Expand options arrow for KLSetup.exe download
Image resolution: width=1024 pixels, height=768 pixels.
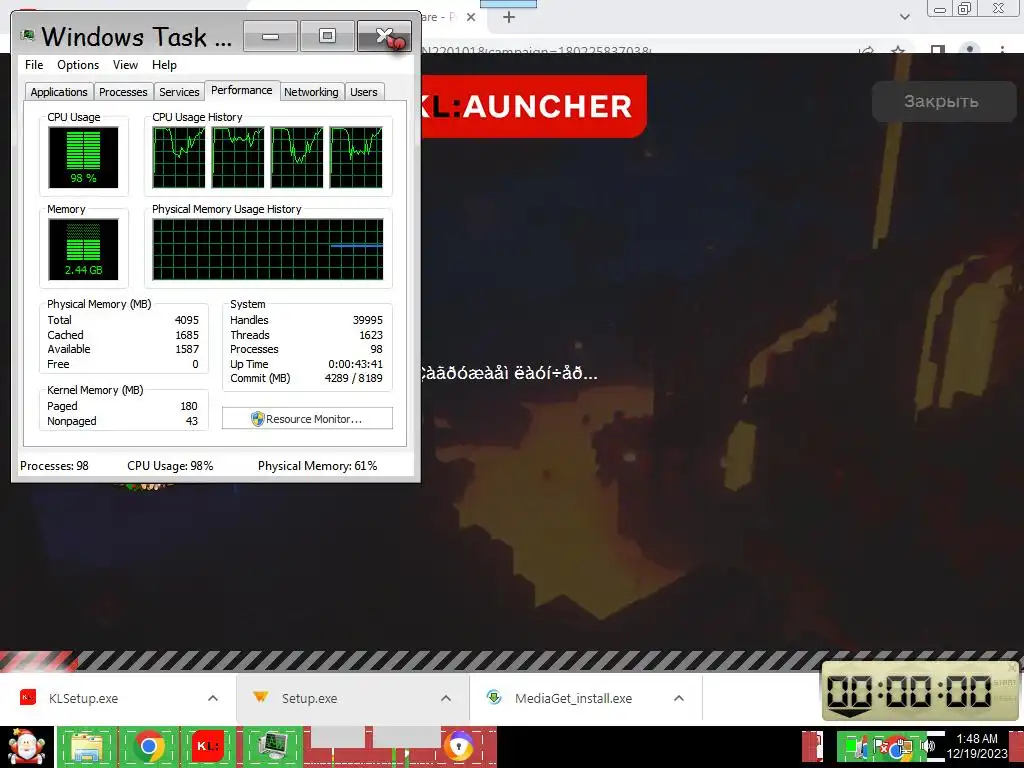[x=213, y=698]
